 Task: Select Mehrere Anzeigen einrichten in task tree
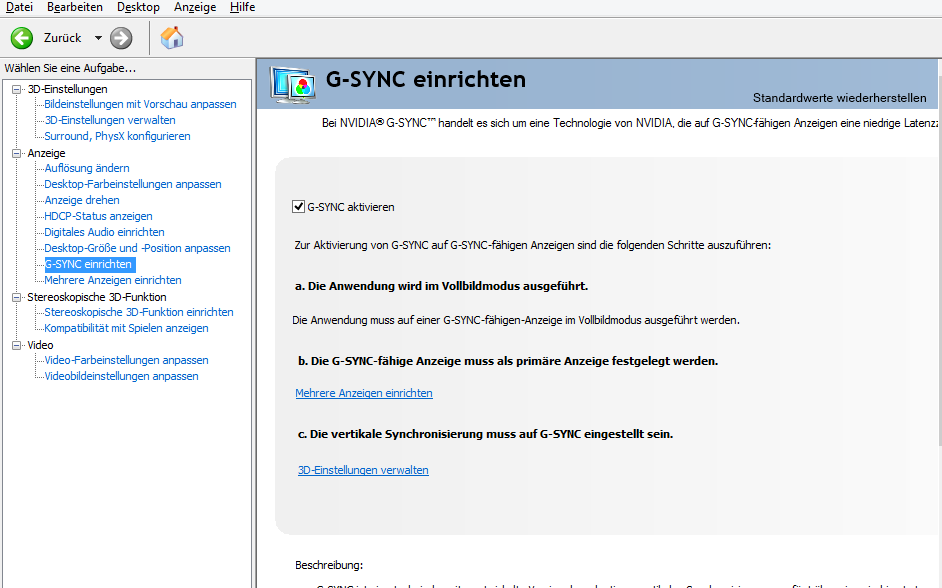[x=113, y=280]
